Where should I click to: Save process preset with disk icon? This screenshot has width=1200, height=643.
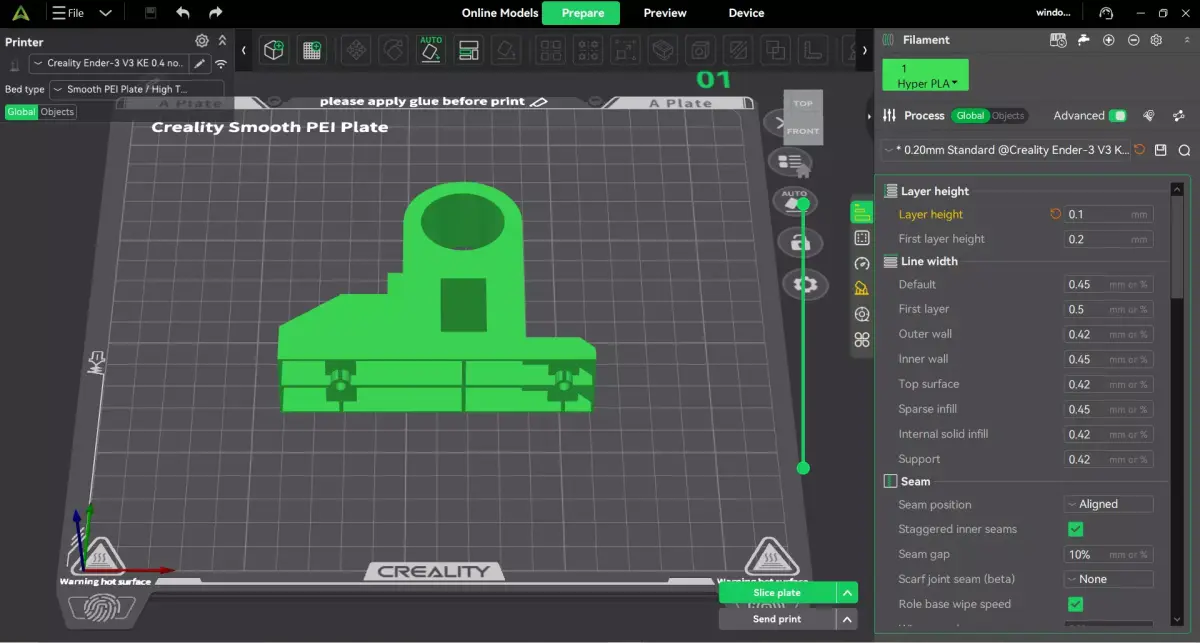(x=1161, y=150)
